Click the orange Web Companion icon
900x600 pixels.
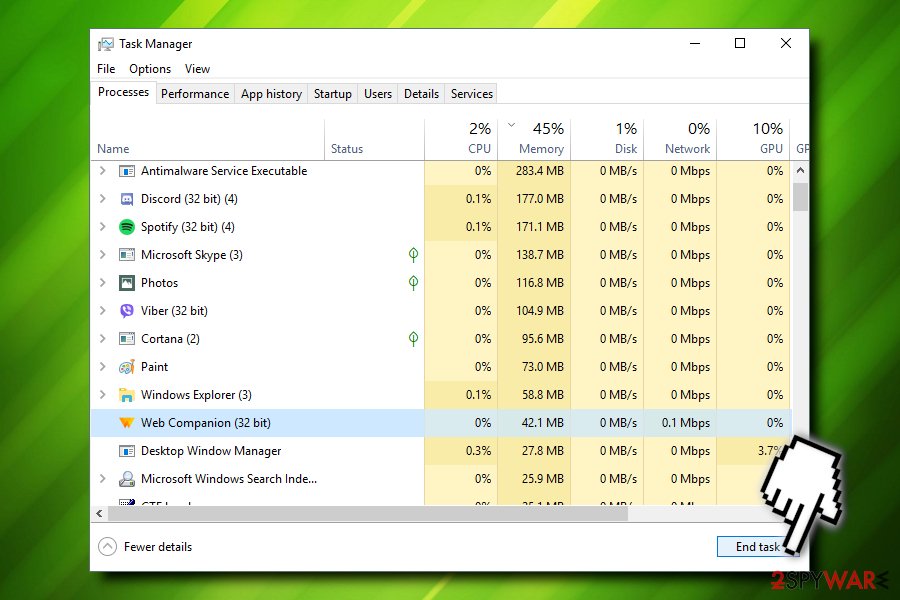tap(126, 423)
